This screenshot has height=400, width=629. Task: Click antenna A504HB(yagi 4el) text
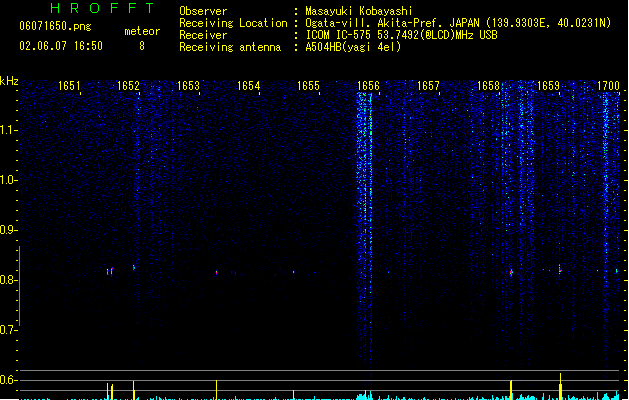tap(353, 47)
